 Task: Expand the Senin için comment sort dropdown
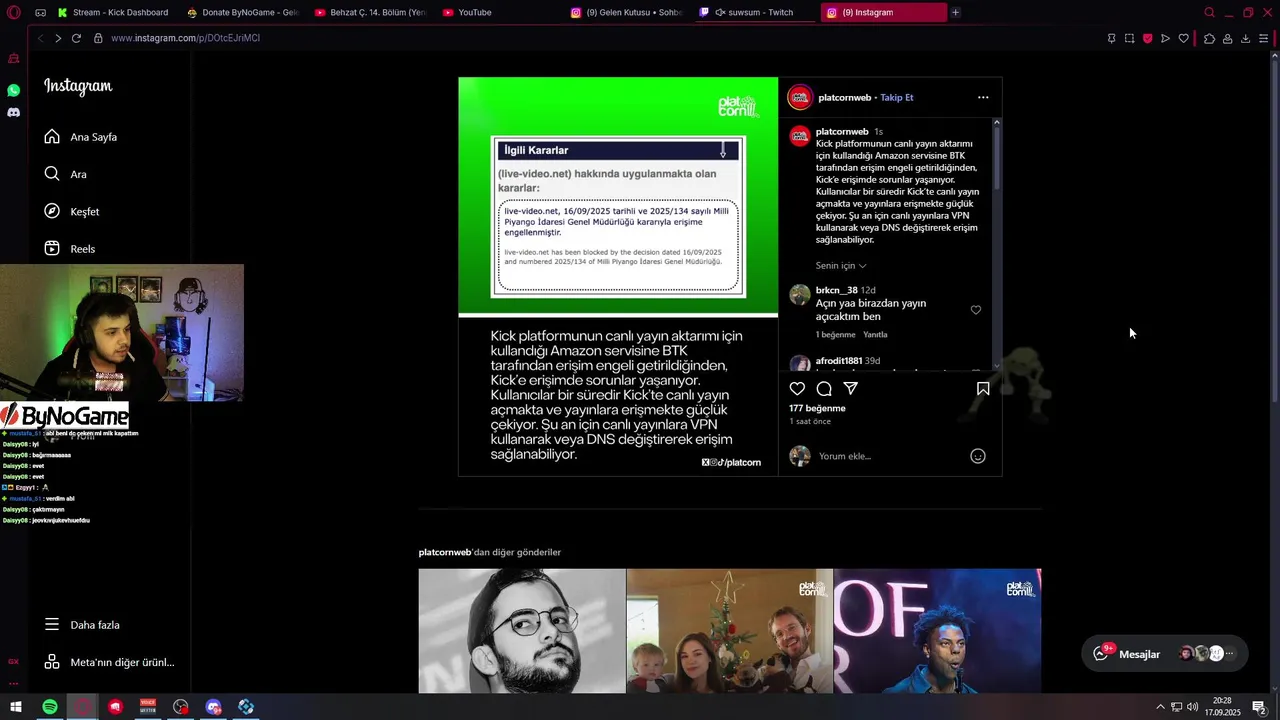click(x=841, y=265)
